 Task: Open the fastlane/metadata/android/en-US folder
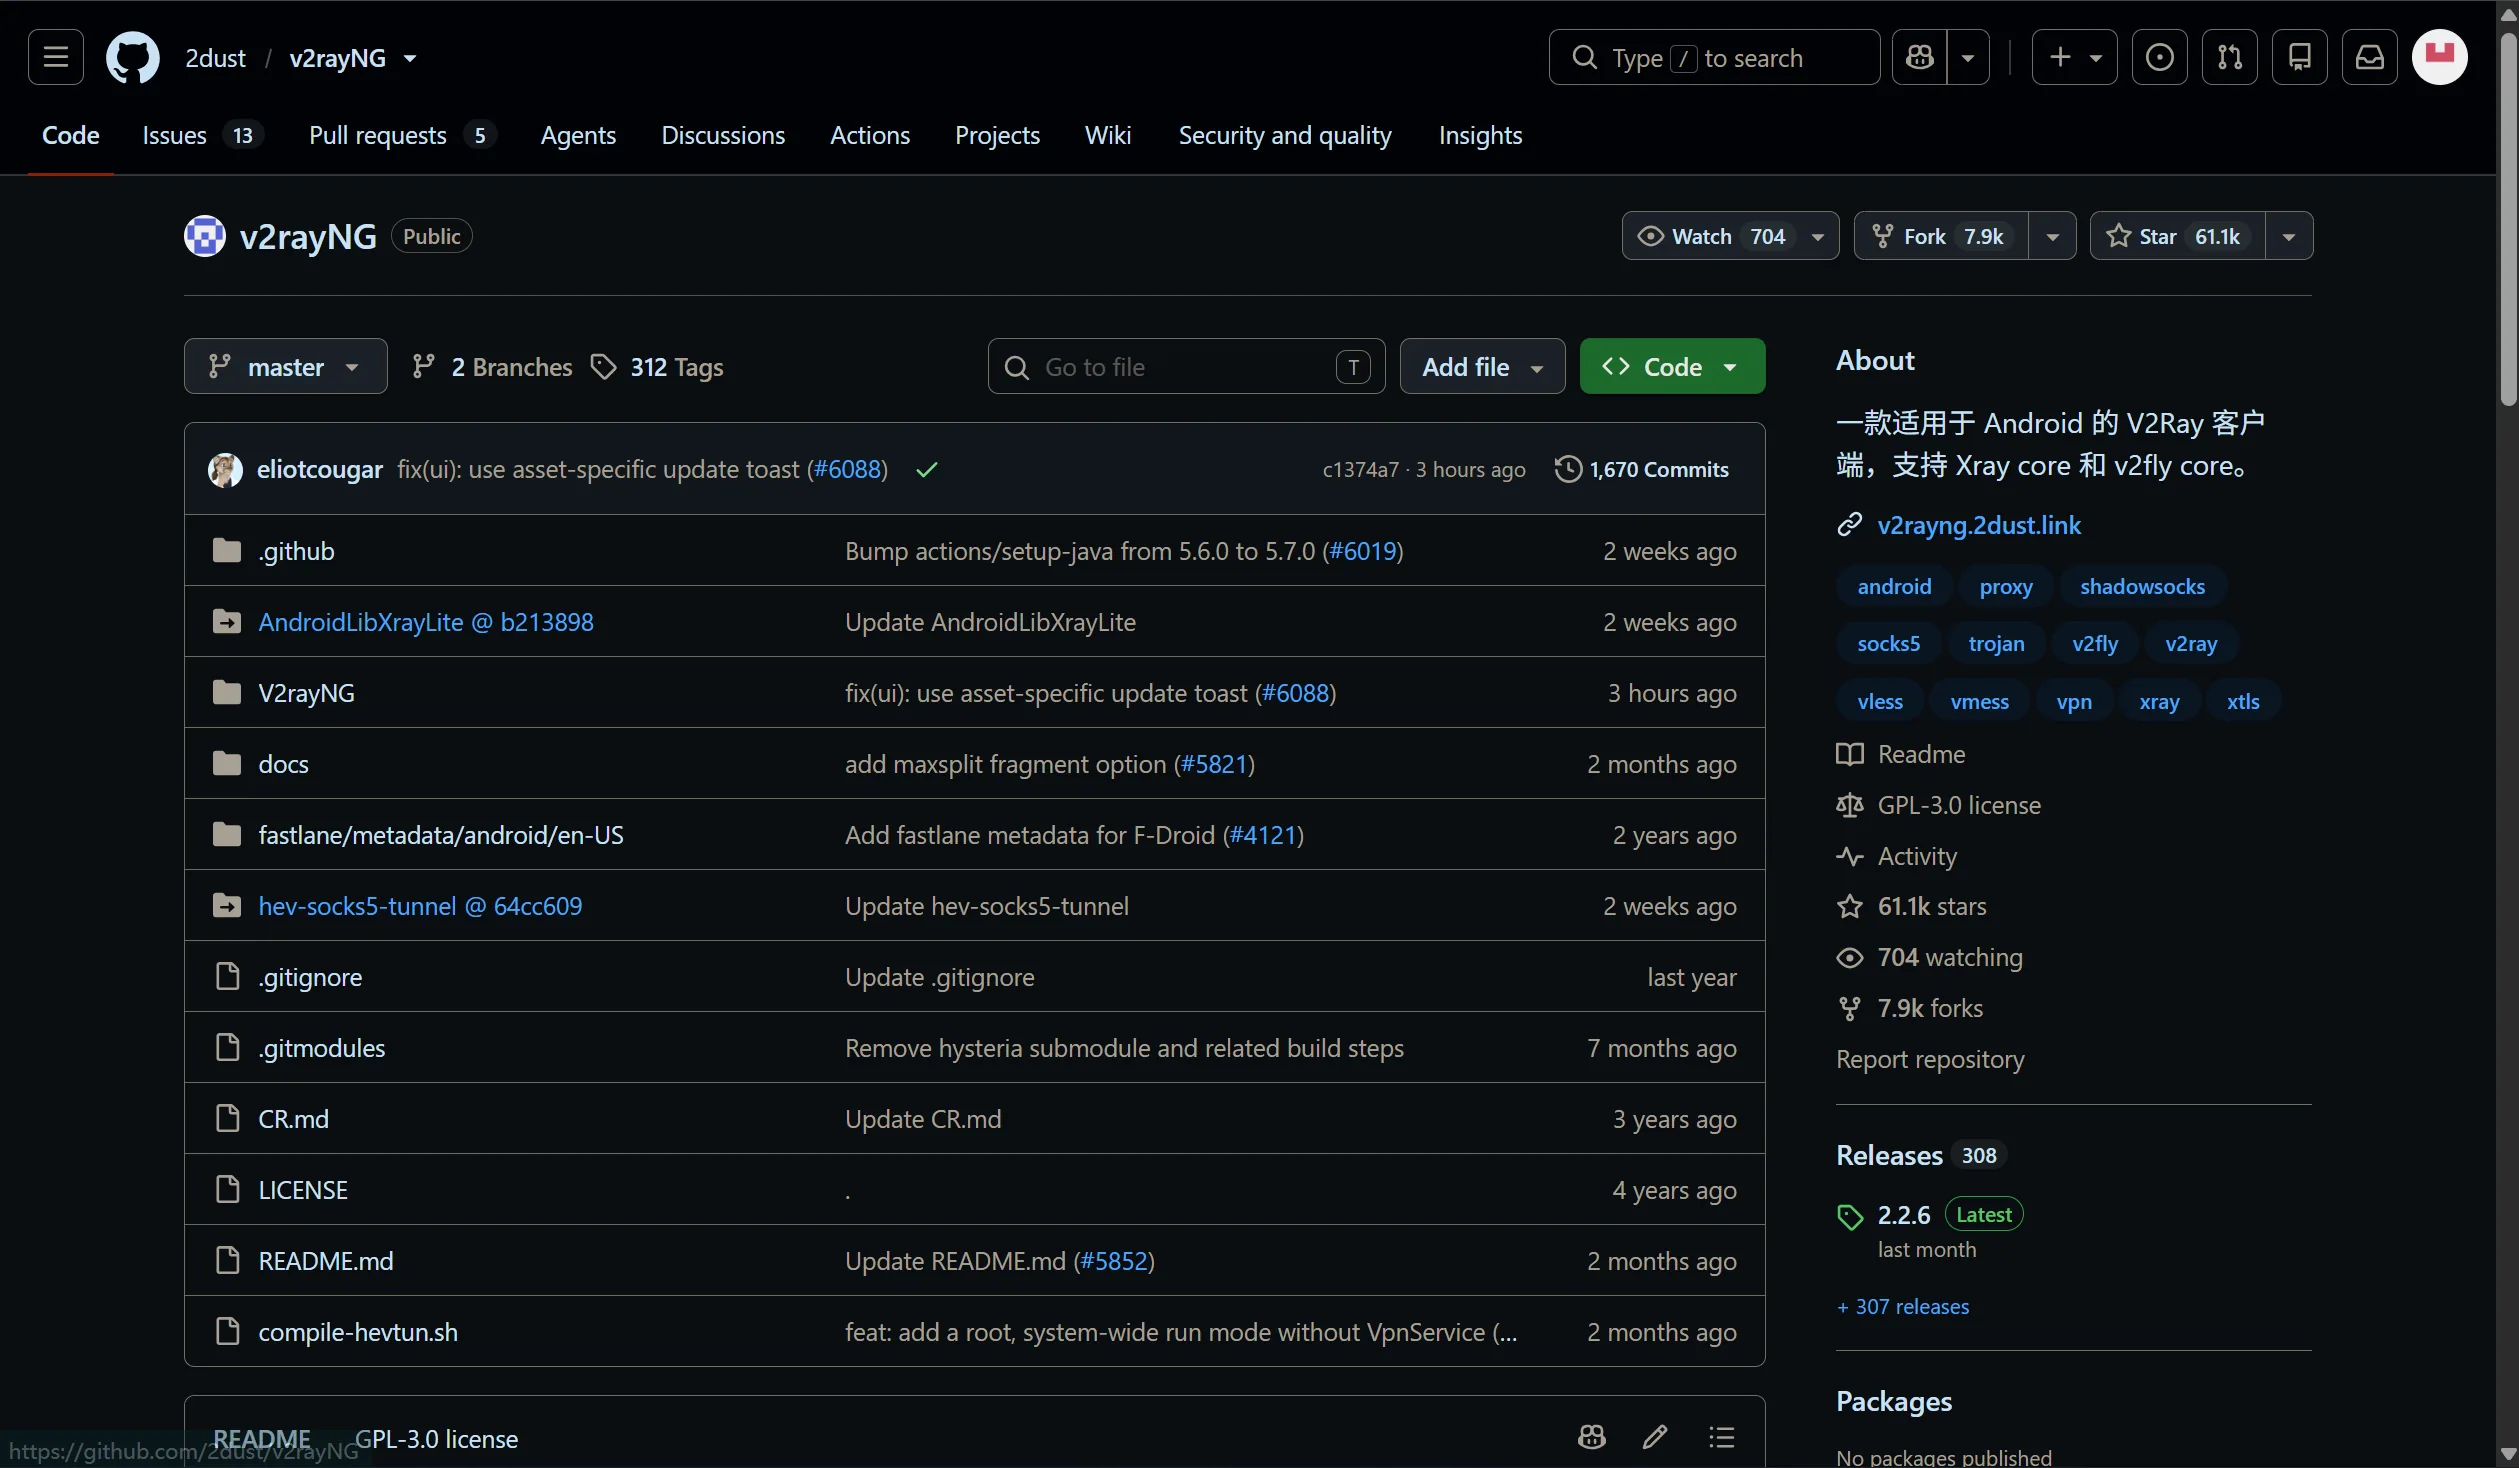[441, 834]
